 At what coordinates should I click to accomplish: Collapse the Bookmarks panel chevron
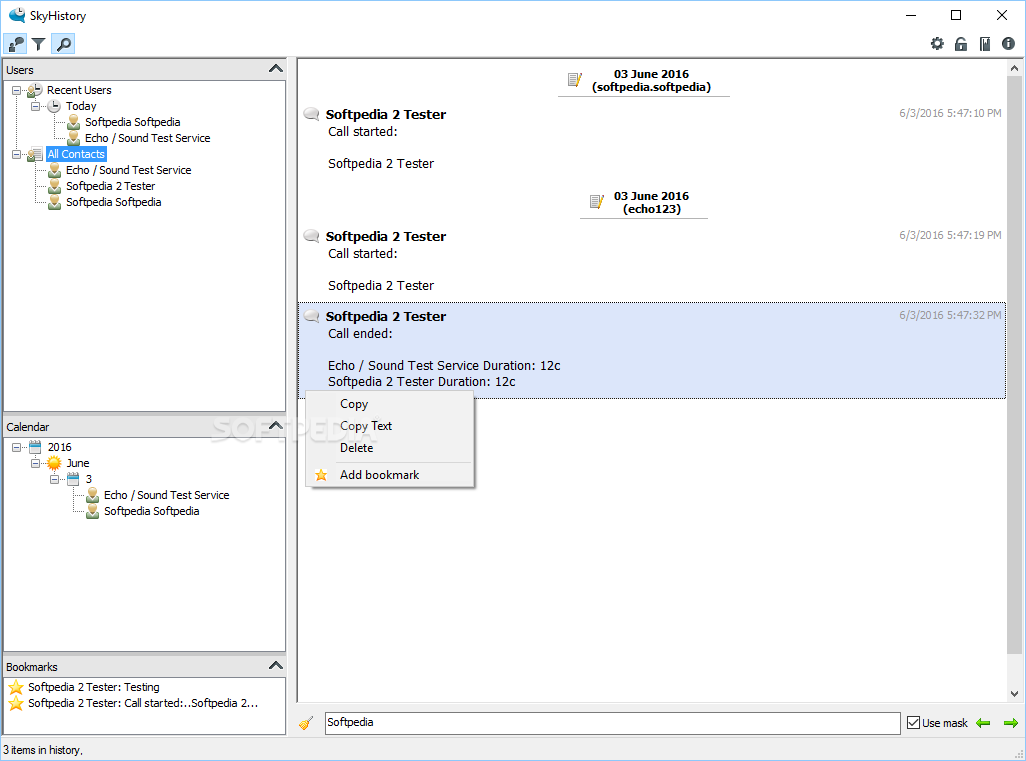point(276,665)
